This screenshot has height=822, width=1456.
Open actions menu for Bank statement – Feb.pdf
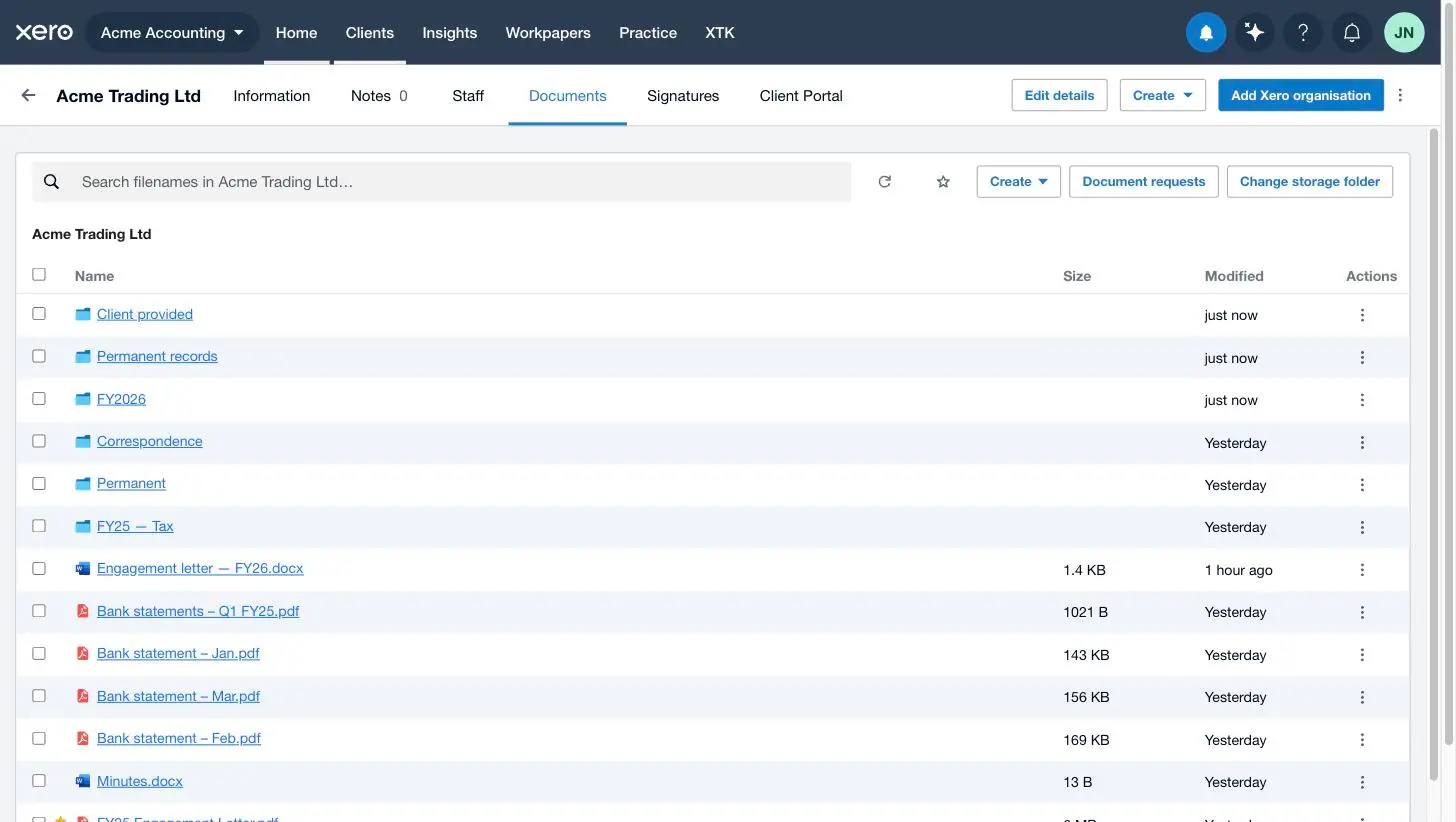pyautogui.click(x=1362, y=740)
